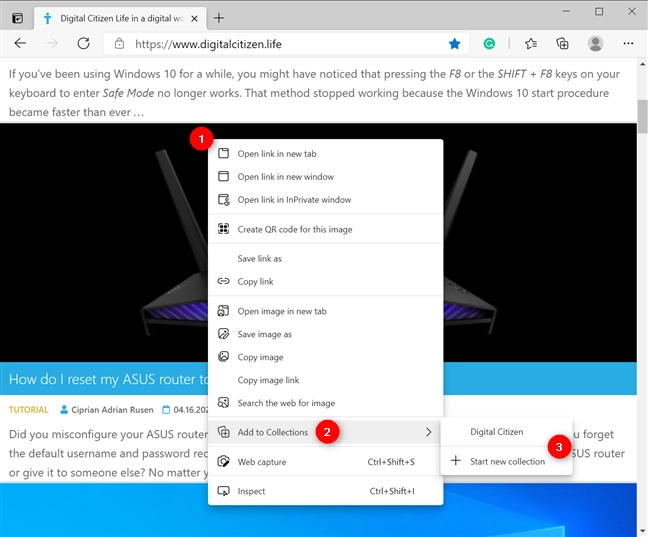Screen dimensions: 648x537
Task: Click the page scrollbar thumb
Action: (642, 116)
